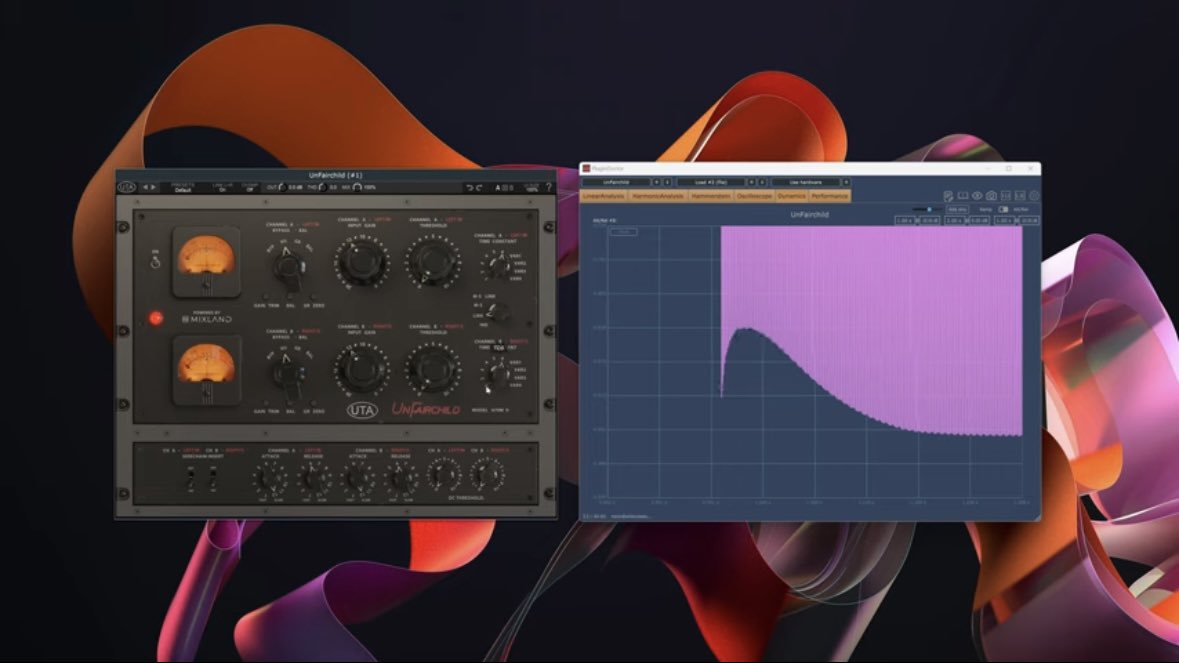Viewport: 1179px width, 663px height.
Task: Select the A state in UnFairchild
Action: pyautogui.click(x=497, y=188)
